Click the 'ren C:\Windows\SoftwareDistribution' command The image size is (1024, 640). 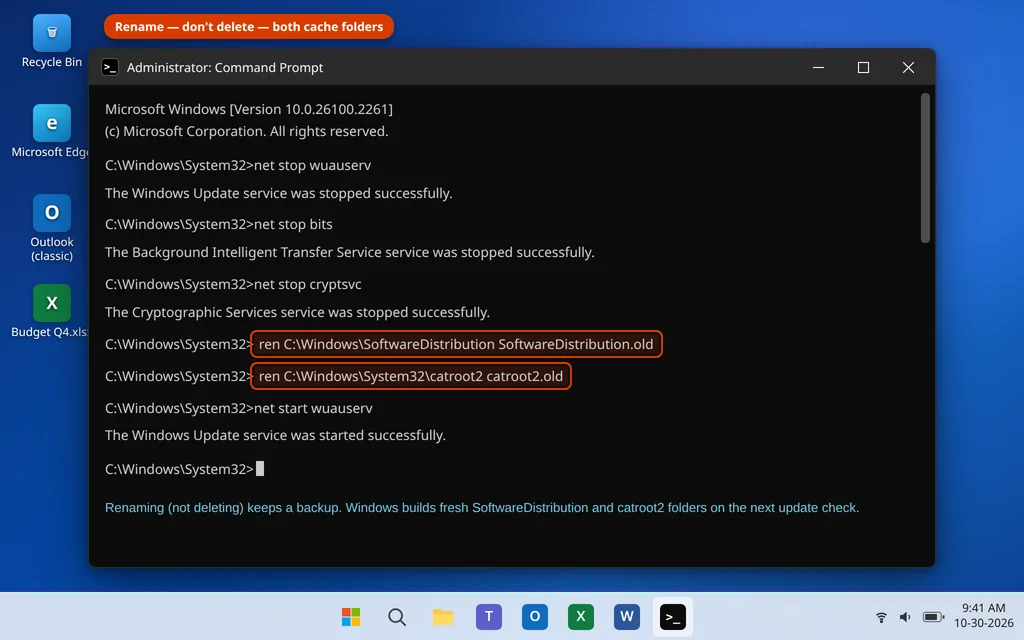pos(456,344)
